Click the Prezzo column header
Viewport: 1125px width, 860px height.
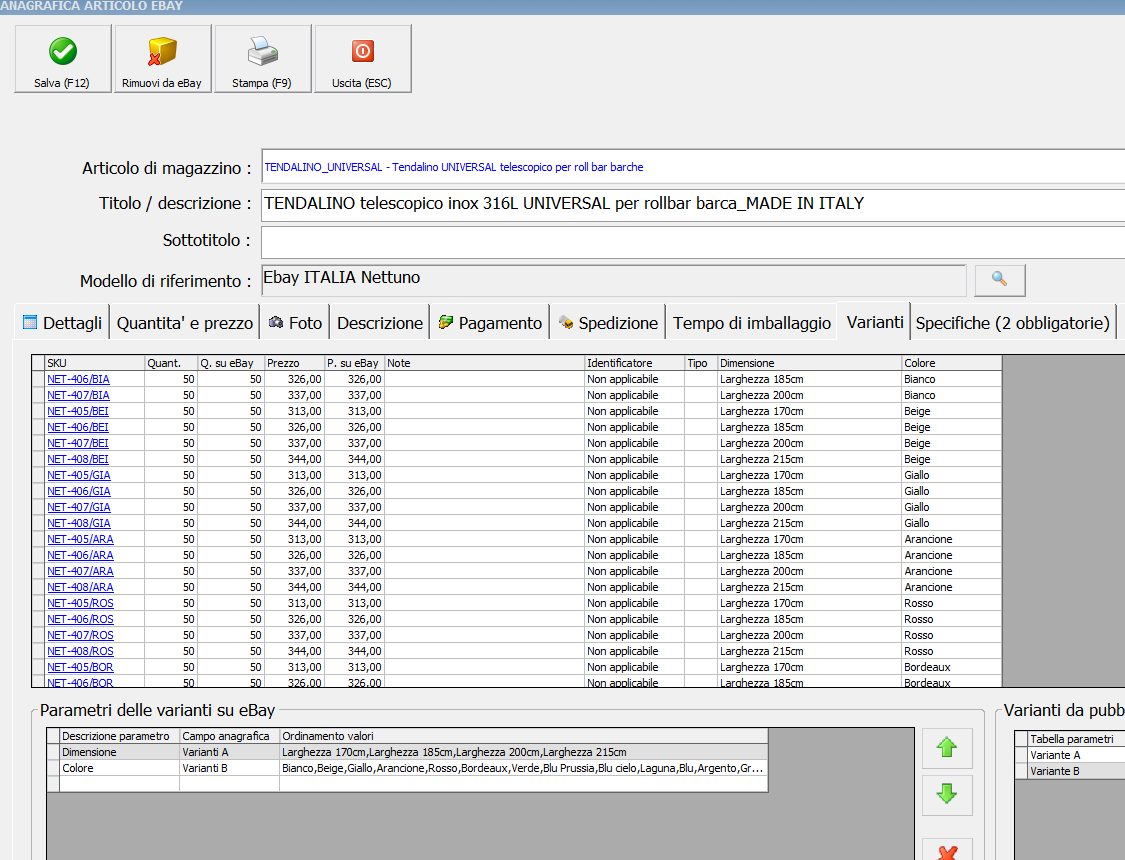pos(295,363)
